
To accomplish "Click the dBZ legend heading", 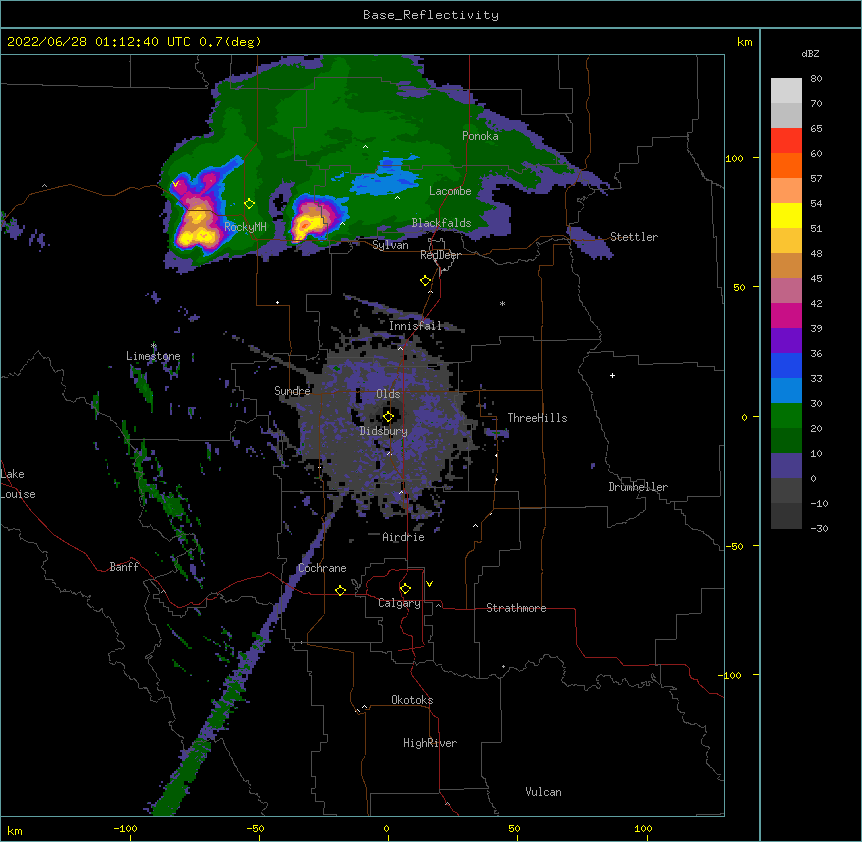I will pos(810,53).
